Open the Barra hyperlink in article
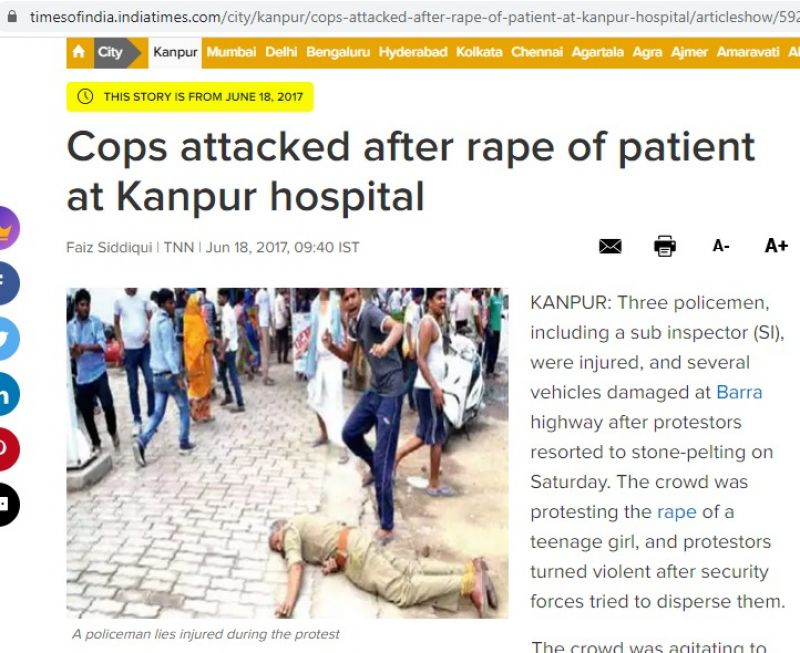This screenshot has width=800, height=653. 739,392
